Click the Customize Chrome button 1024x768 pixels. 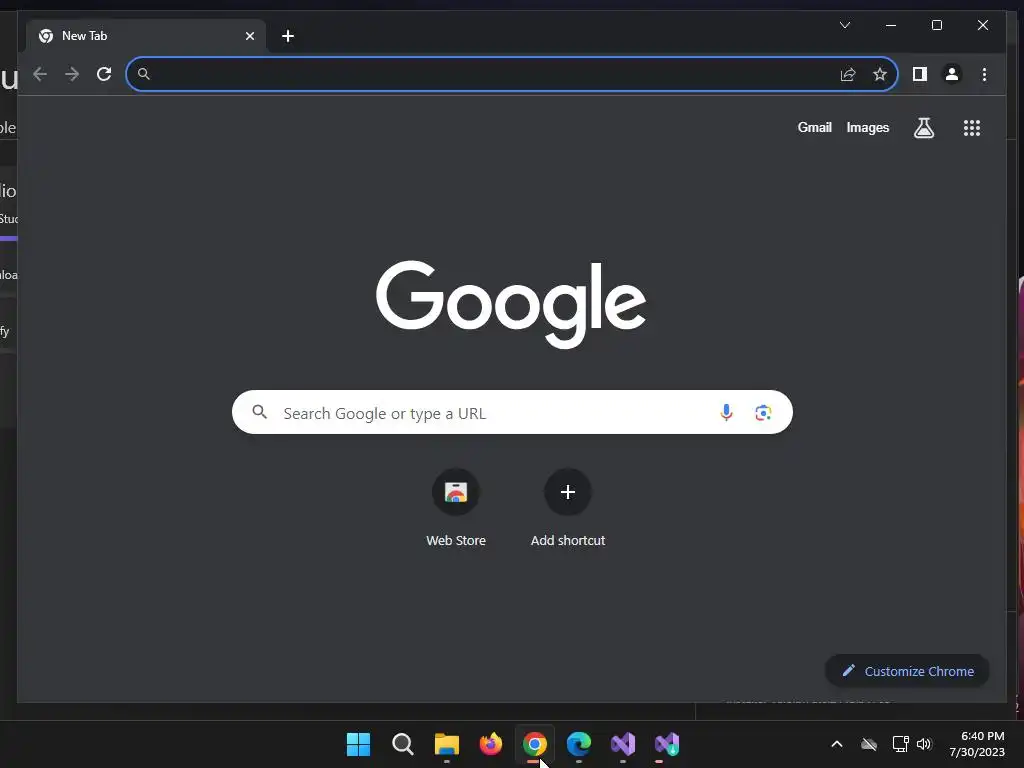[907, 671]
